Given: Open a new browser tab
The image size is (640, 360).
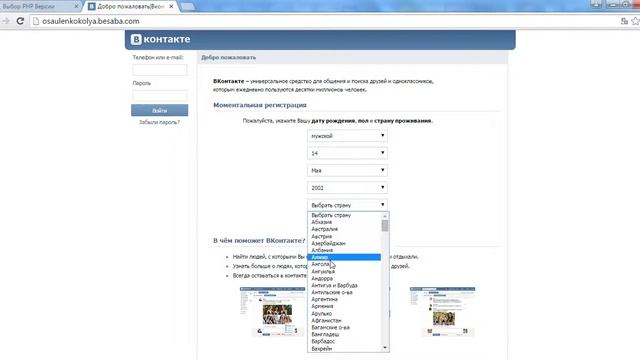Looking at the screenshot, I should (x=187, y=7).
